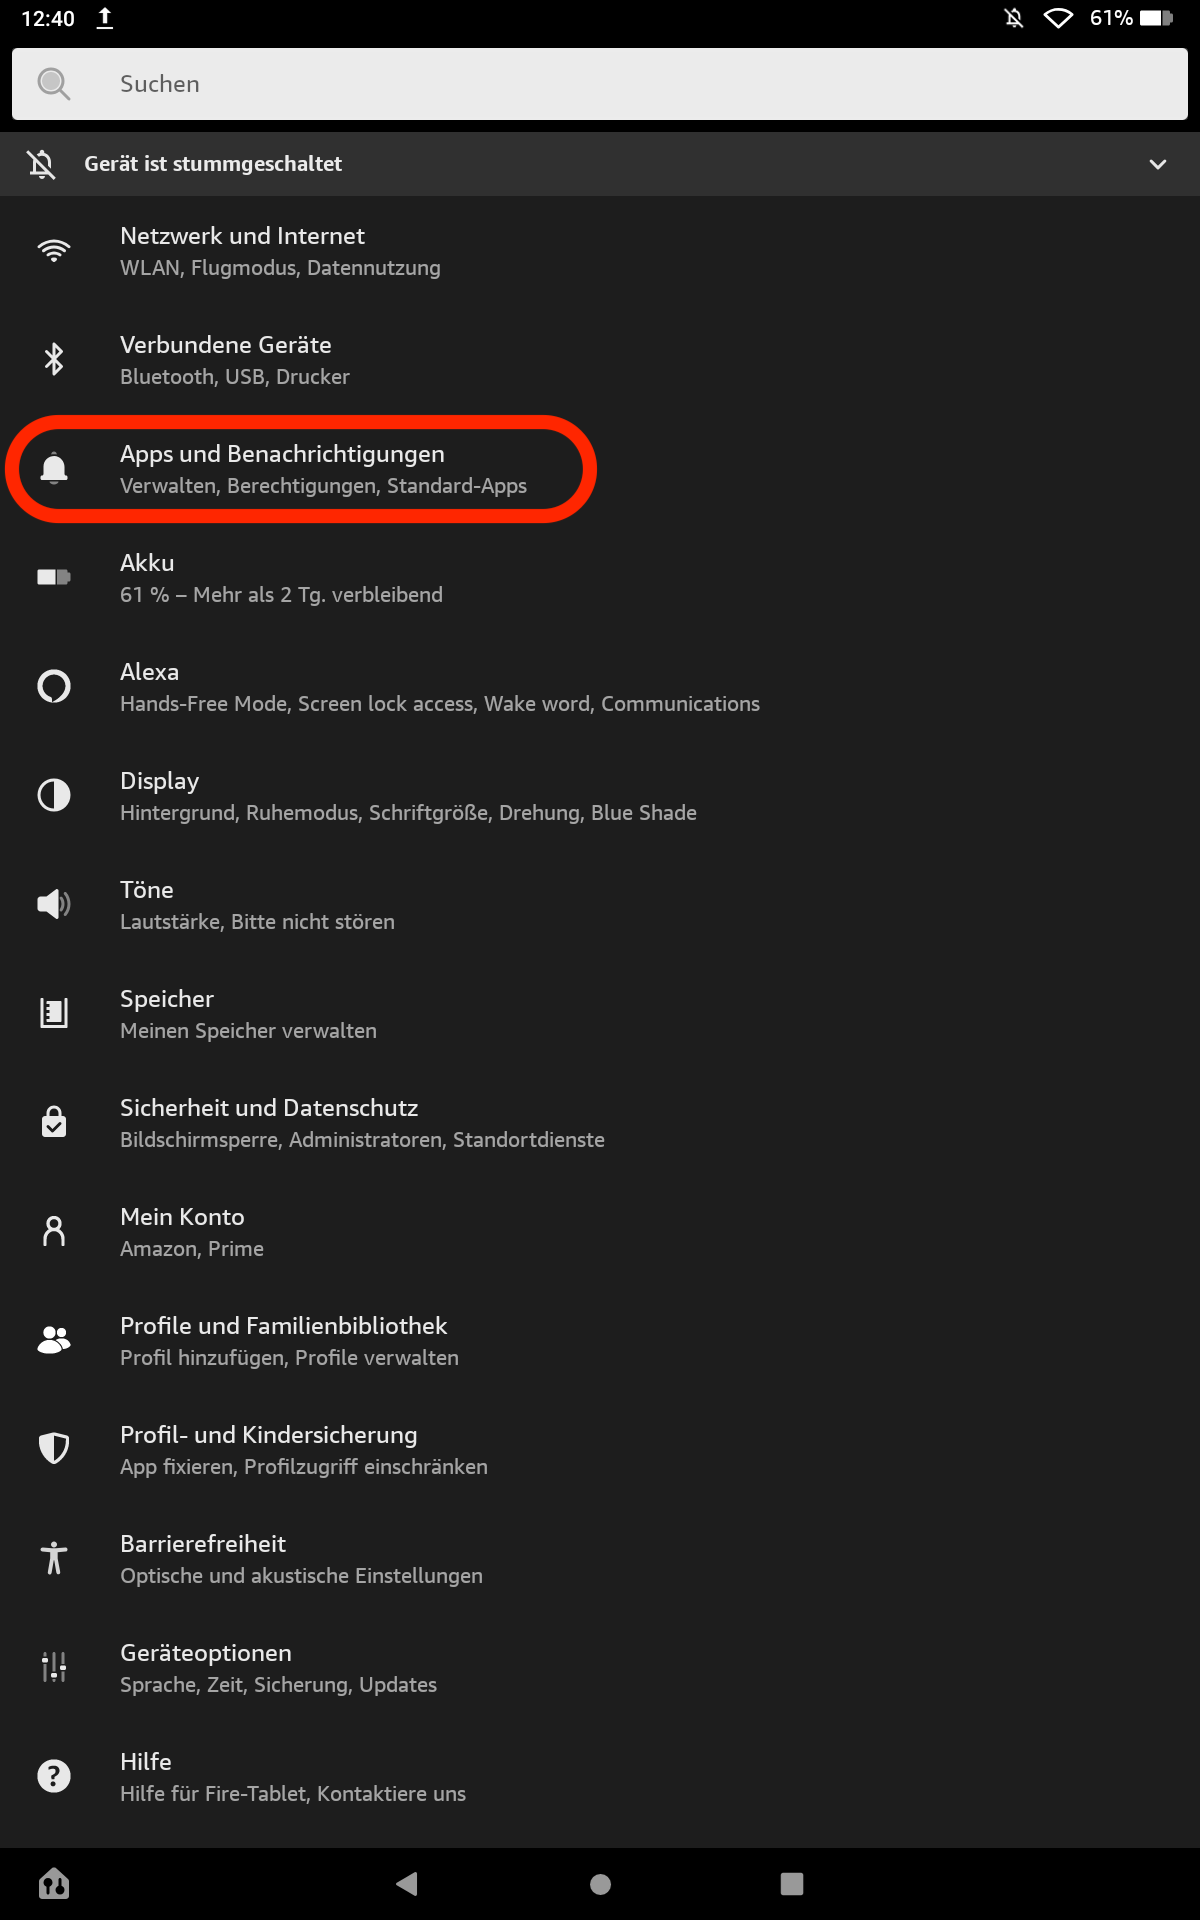Tap the Display brightness icon

(x=54, y=795)
